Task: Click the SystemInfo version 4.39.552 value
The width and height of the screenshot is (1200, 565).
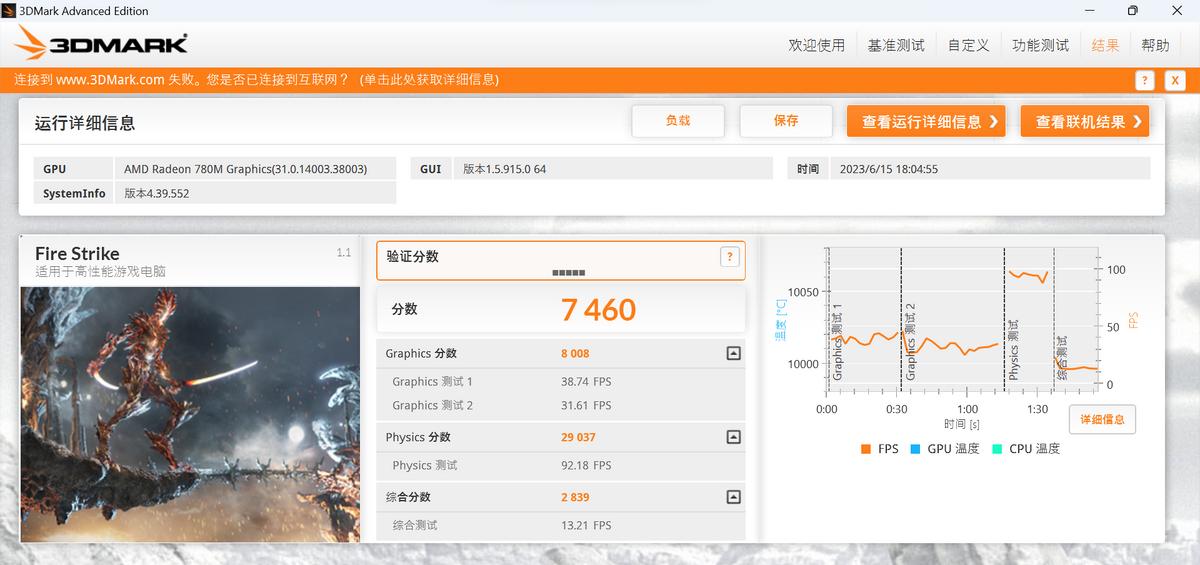Action: 157,193
